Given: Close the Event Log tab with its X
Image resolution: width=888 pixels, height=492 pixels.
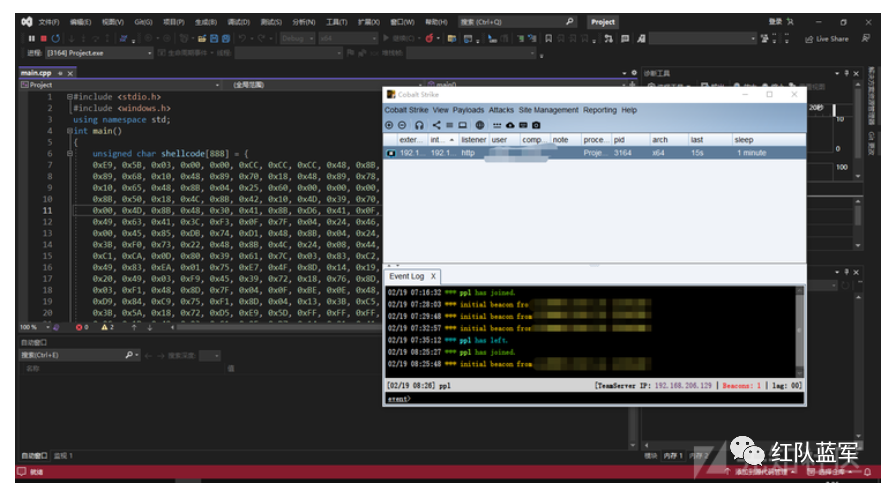Looking at the screenshot, I should (x=433, y=276).
